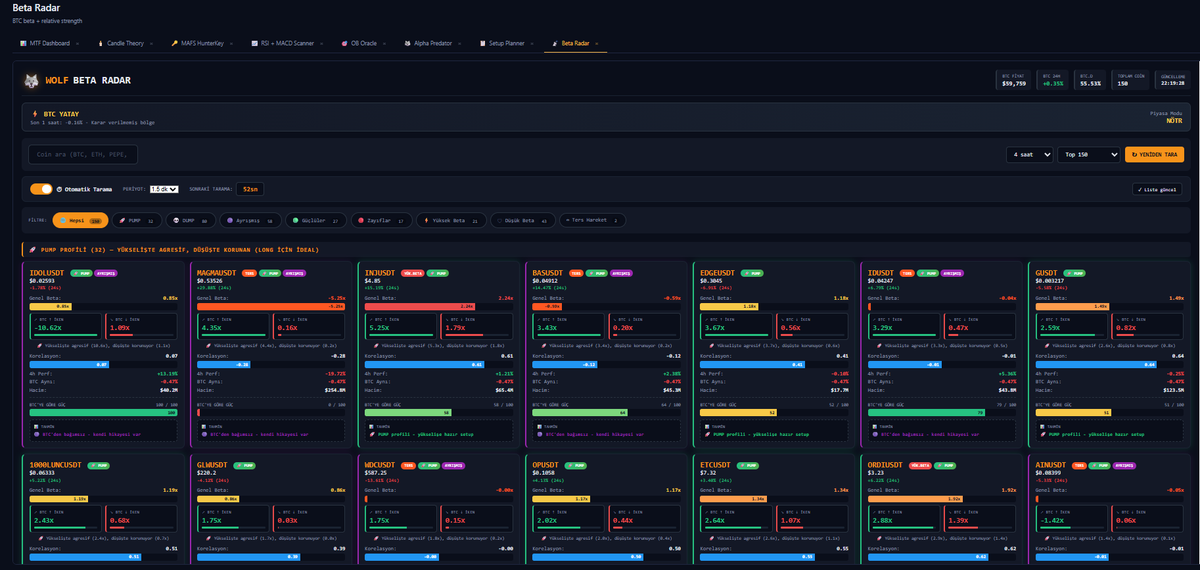This screenshot has width=1200, height=570.
Task: Close the MAFS HunterKey tab
Action: tap(231, 44)
